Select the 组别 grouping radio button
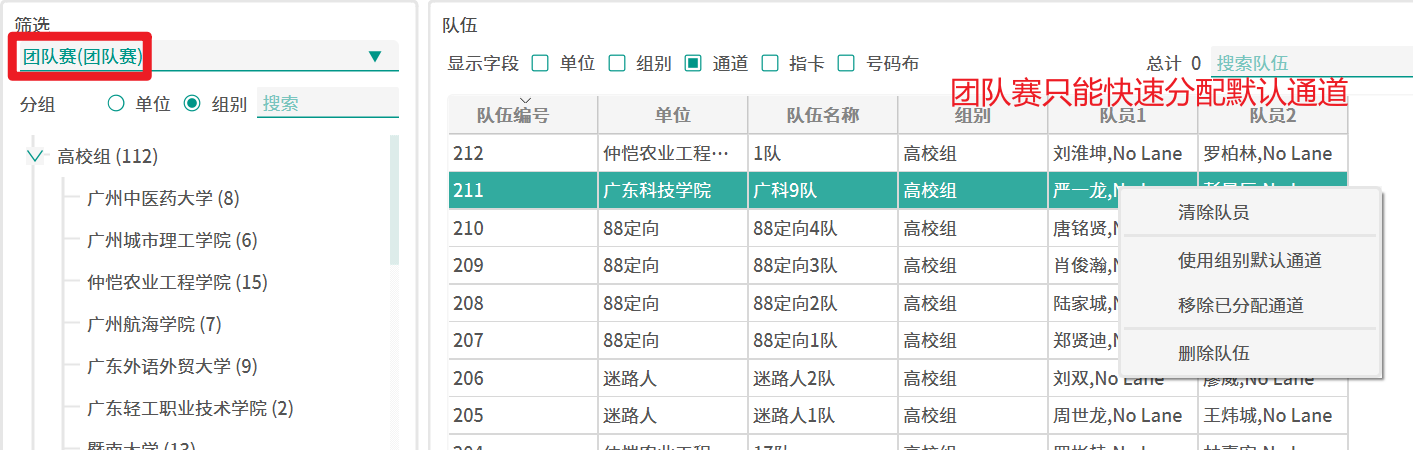 (192, 103)
